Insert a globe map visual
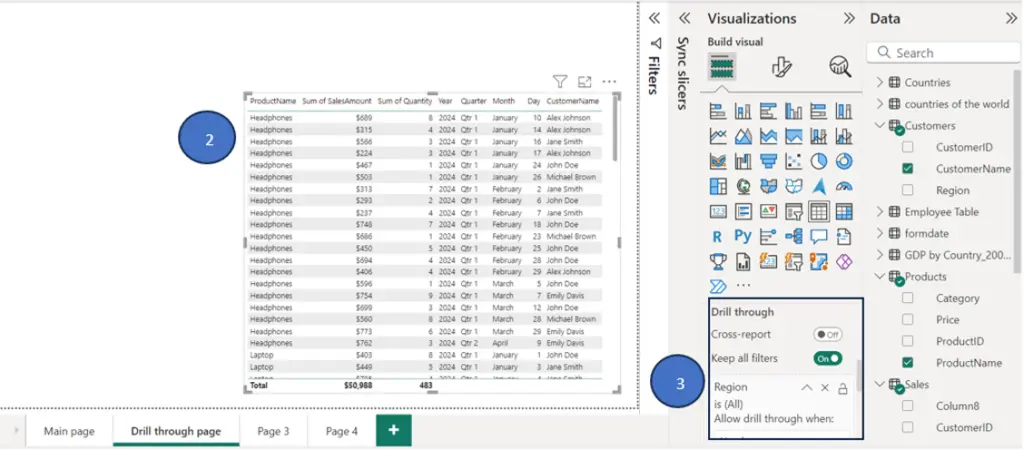Screen dimensions: 1024x450 click(x=743, y=187)
